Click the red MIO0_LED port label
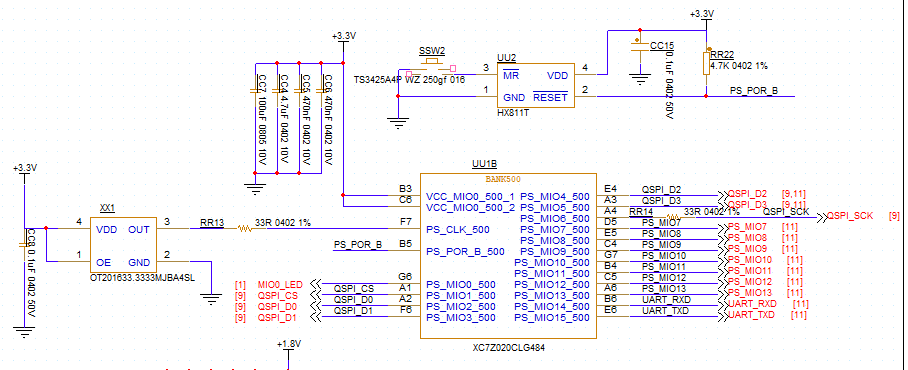The width and height of the screenshot is (908, 370). (x=280, y=285)
